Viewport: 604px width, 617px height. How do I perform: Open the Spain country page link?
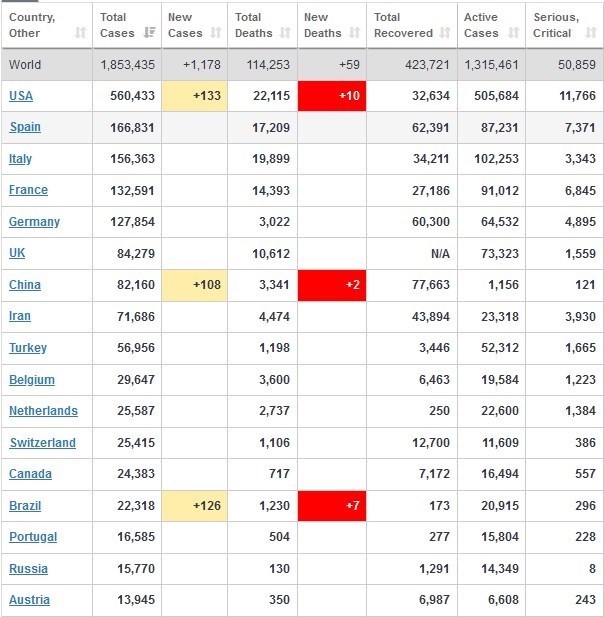point(25,127)
